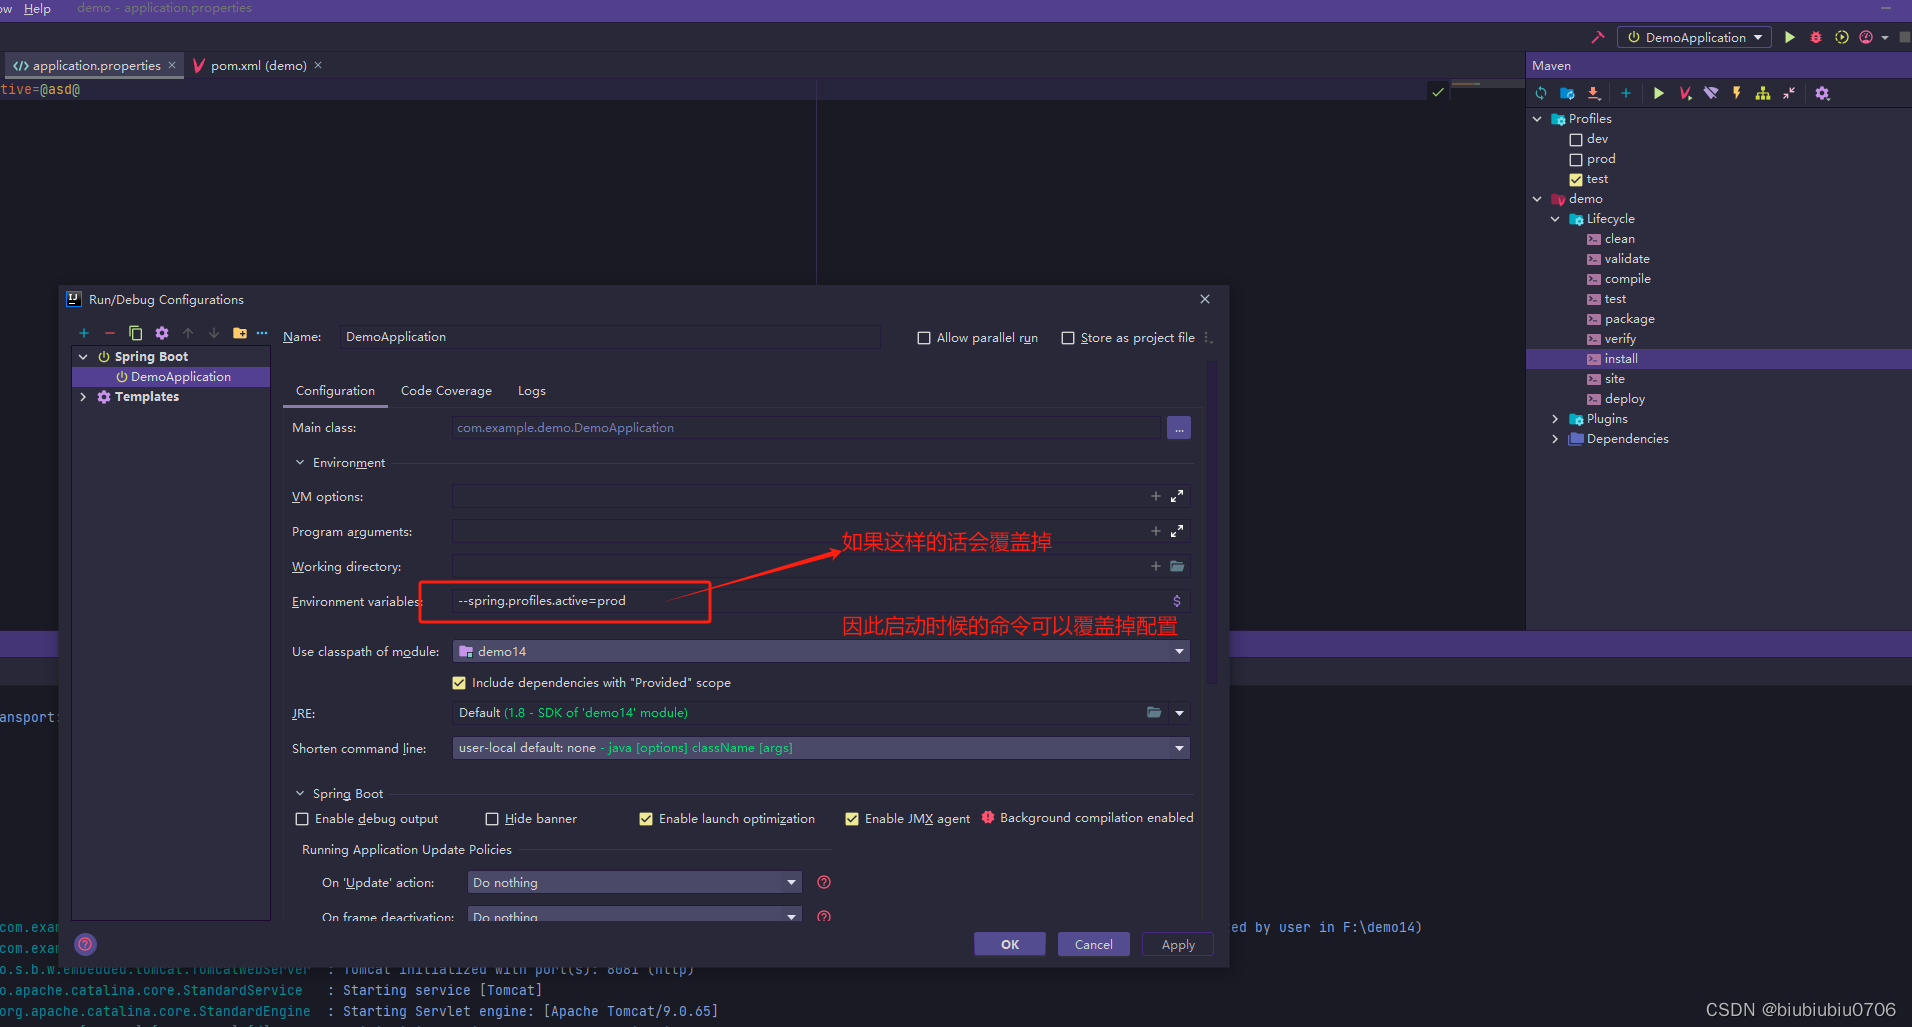The width and height of the screenshot is (1912, 1027).
Task: Click Execute Maven Goal play icon
Action: click(x=1659, y=92)
